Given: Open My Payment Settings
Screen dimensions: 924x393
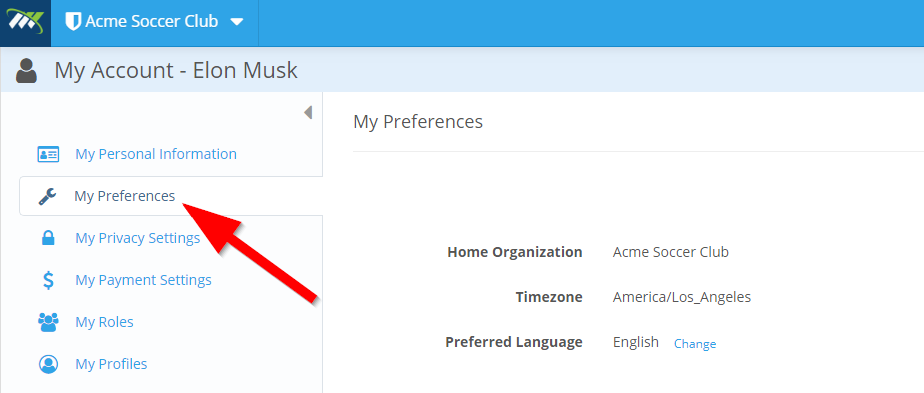Looking at the screenshot, I should click(143, 280).
